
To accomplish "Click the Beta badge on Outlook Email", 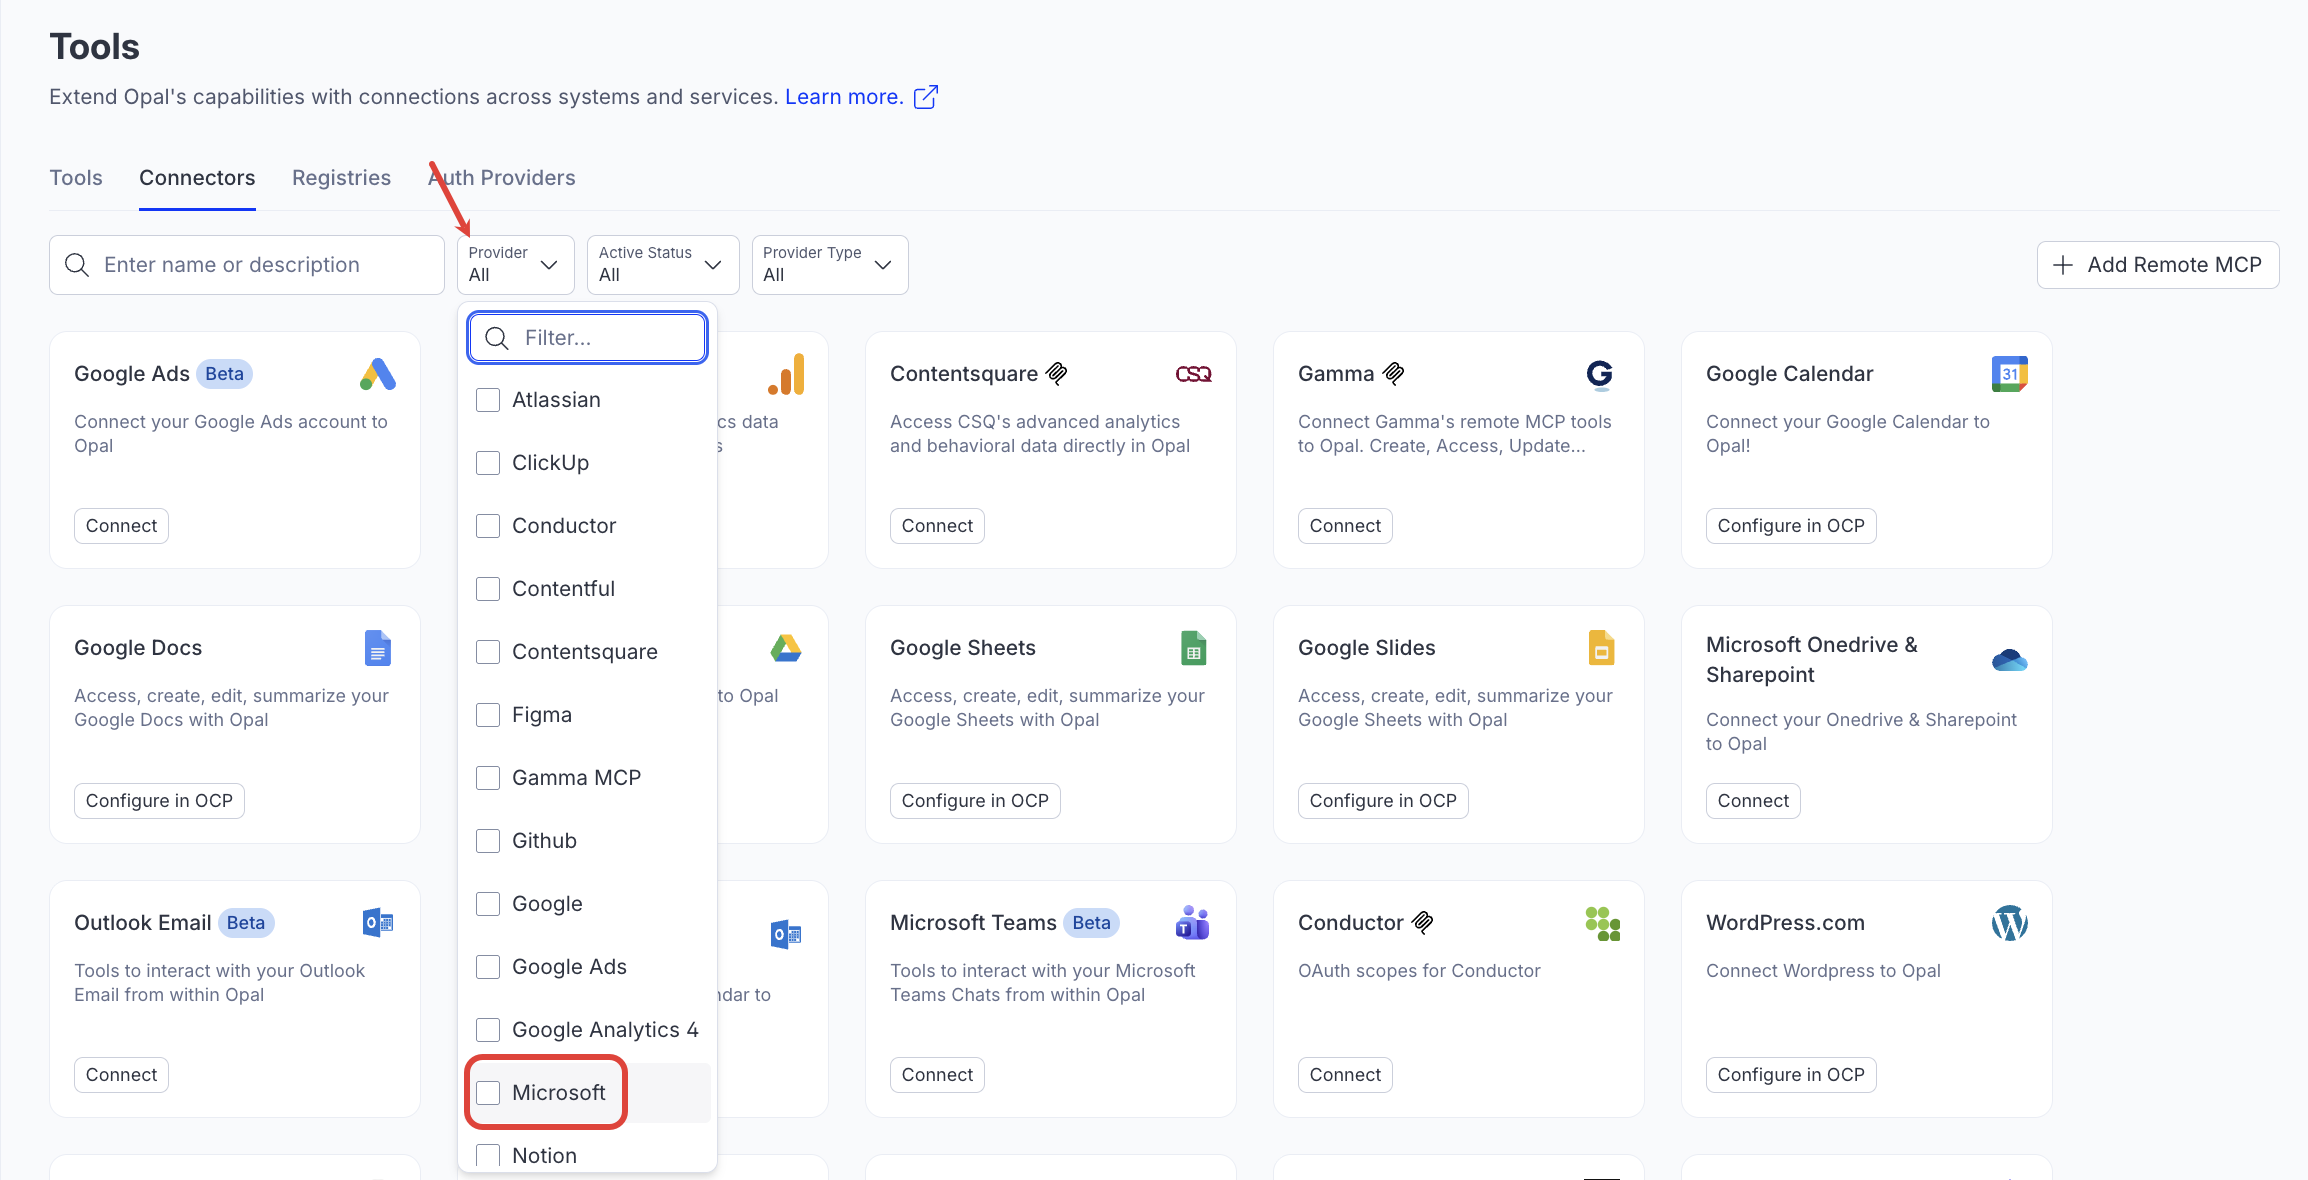I will (x=246, y=923).
